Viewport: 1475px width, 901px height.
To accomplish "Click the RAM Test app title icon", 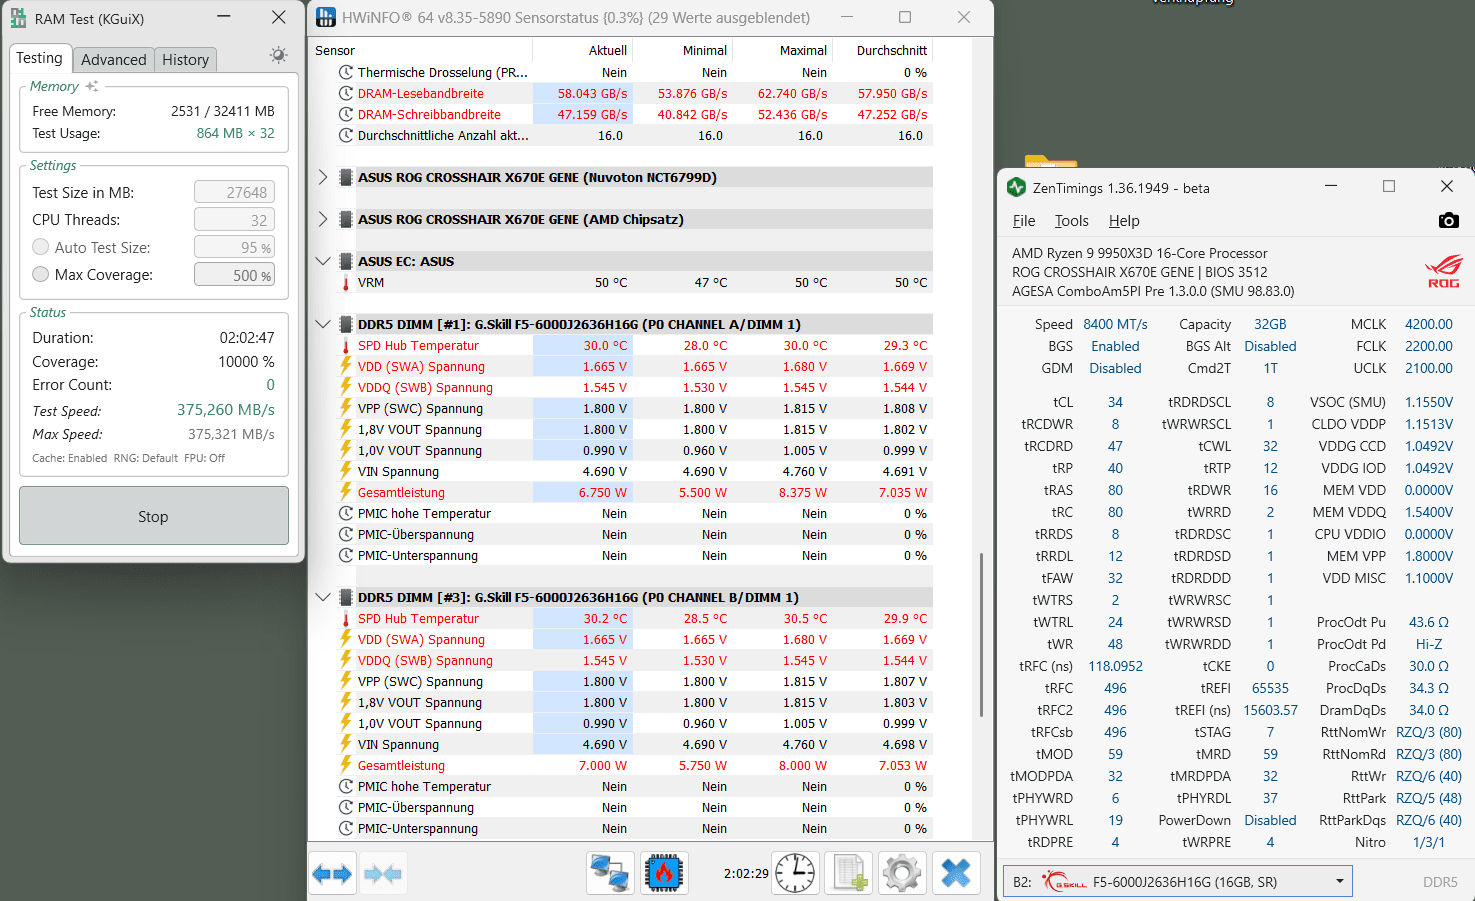I will (x=18, y=18).
